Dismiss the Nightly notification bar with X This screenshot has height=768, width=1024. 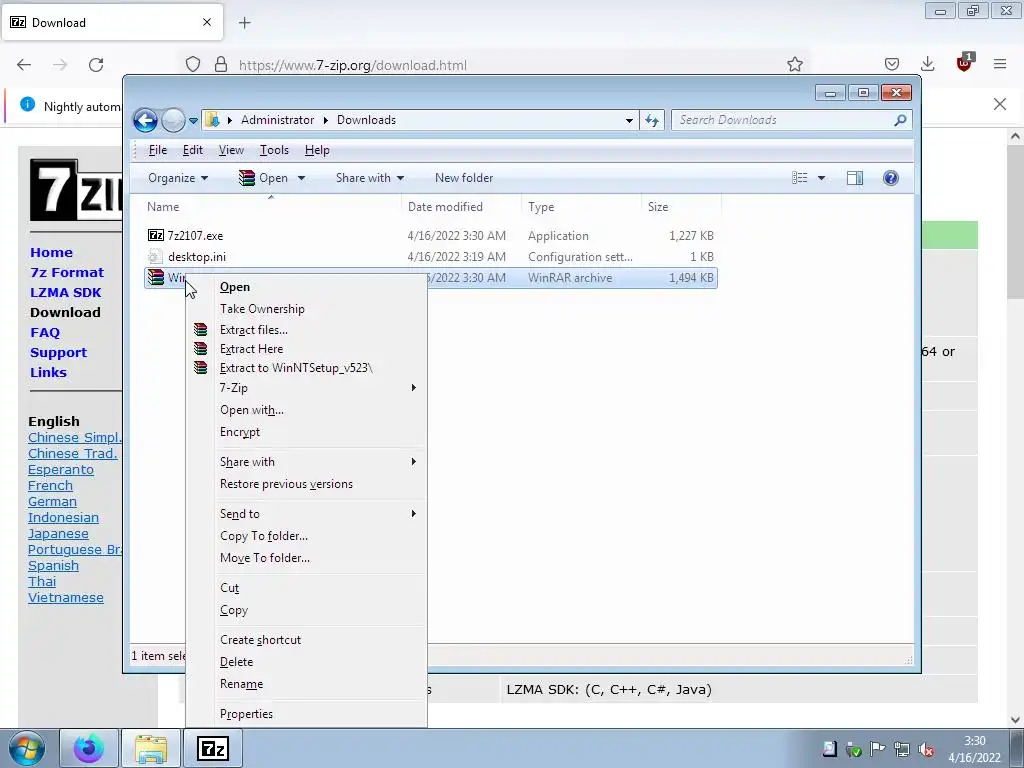(x=1000, y=104)
